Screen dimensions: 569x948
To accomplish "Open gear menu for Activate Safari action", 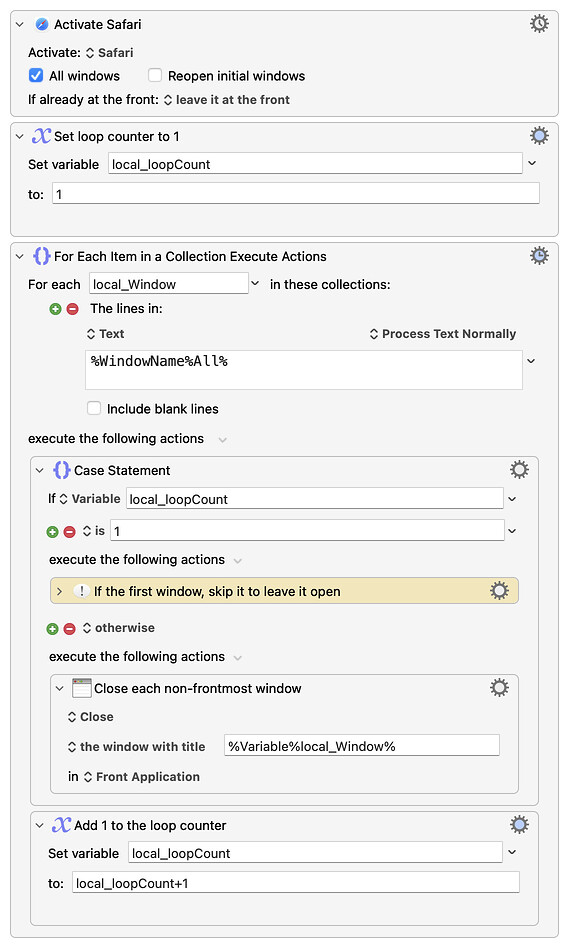I will coord(539,24).
